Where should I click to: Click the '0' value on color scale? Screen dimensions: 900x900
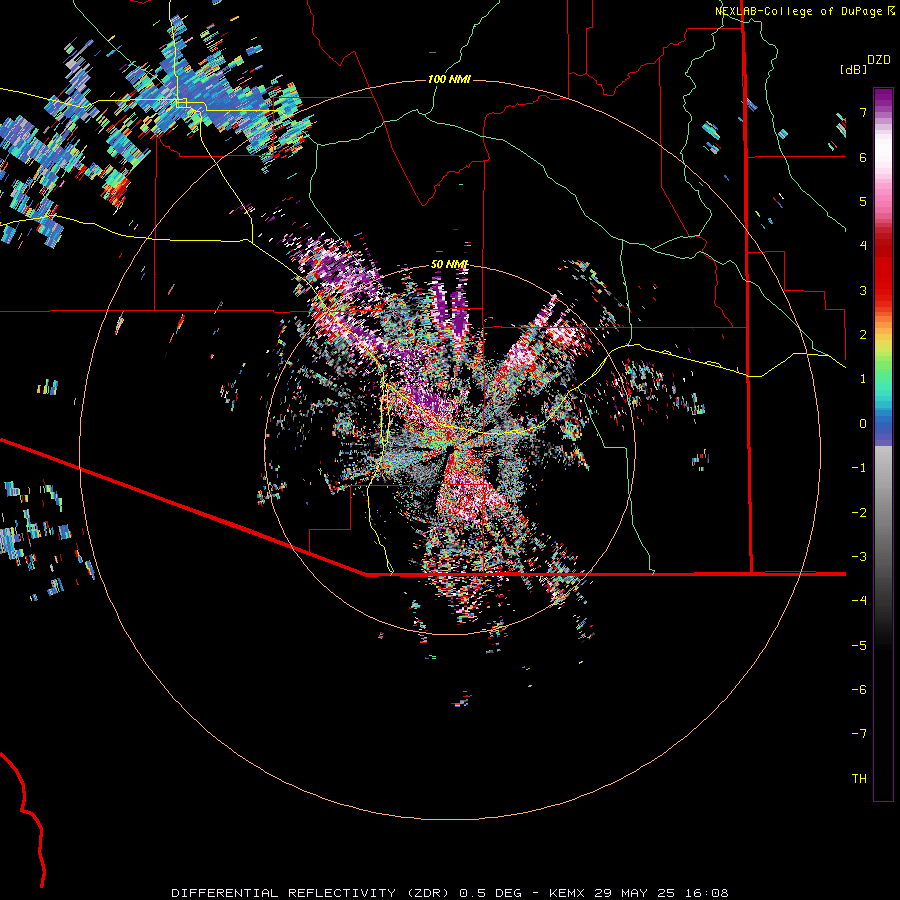863,424
